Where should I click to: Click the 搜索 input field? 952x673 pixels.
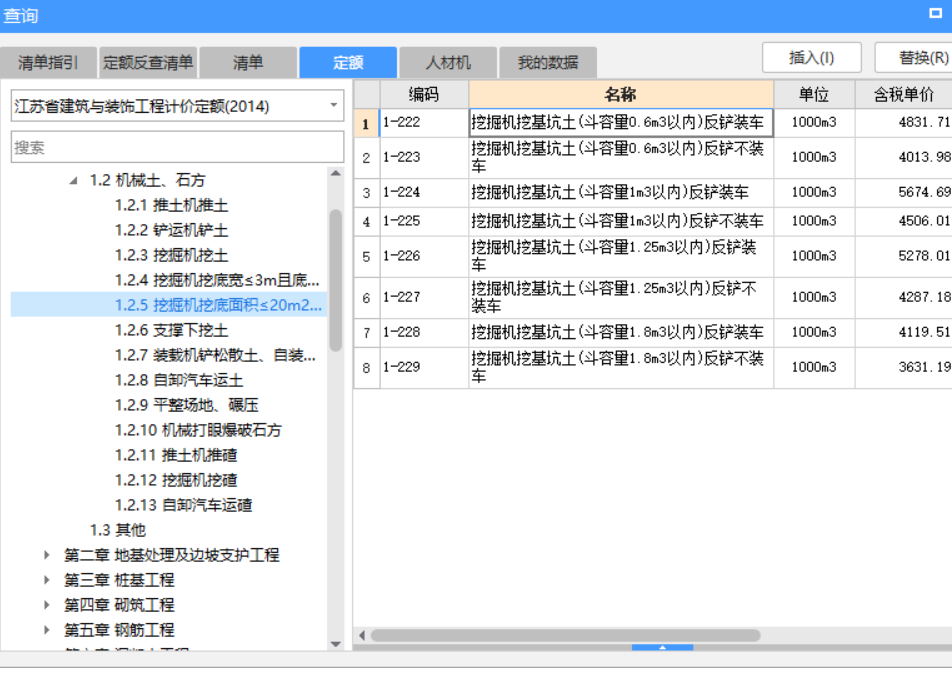point(177,147)
